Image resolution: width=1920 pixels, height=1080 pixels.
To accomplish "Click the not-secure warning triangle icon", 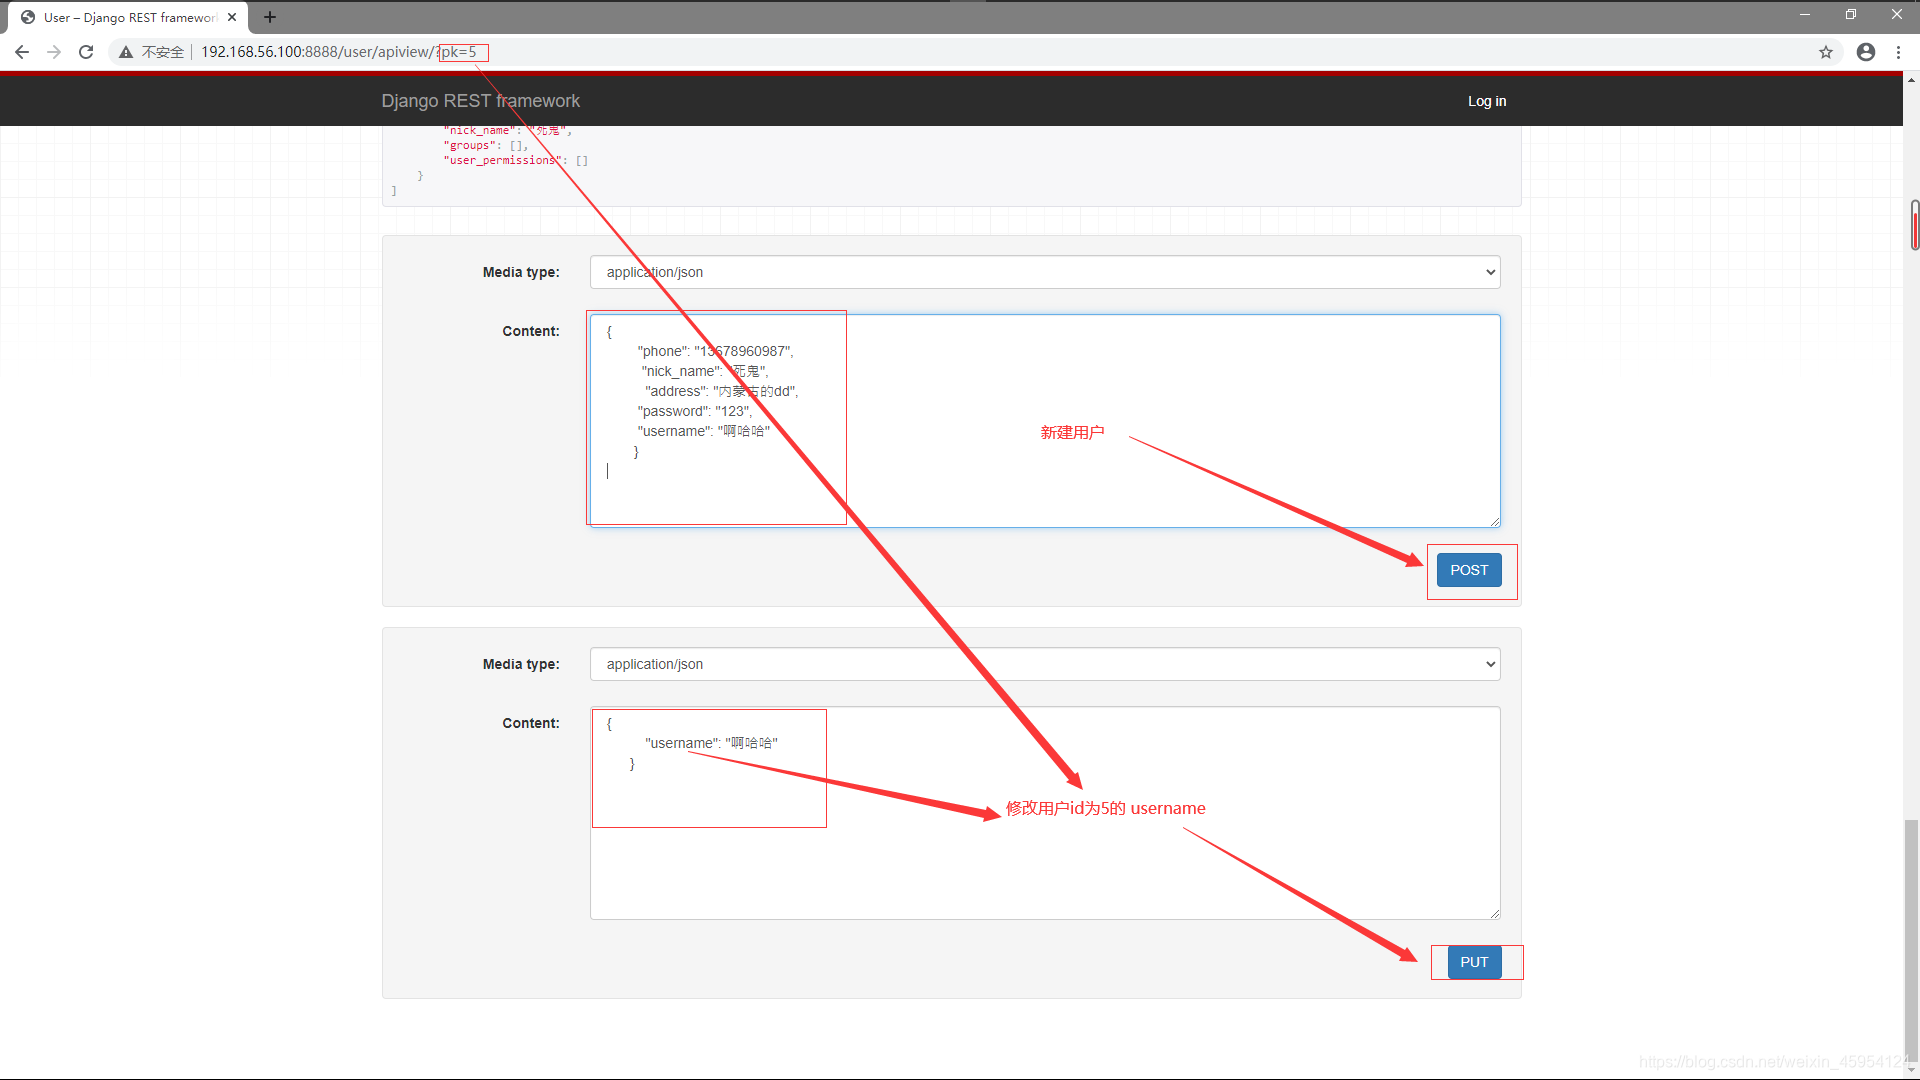I will coord(126,52).
